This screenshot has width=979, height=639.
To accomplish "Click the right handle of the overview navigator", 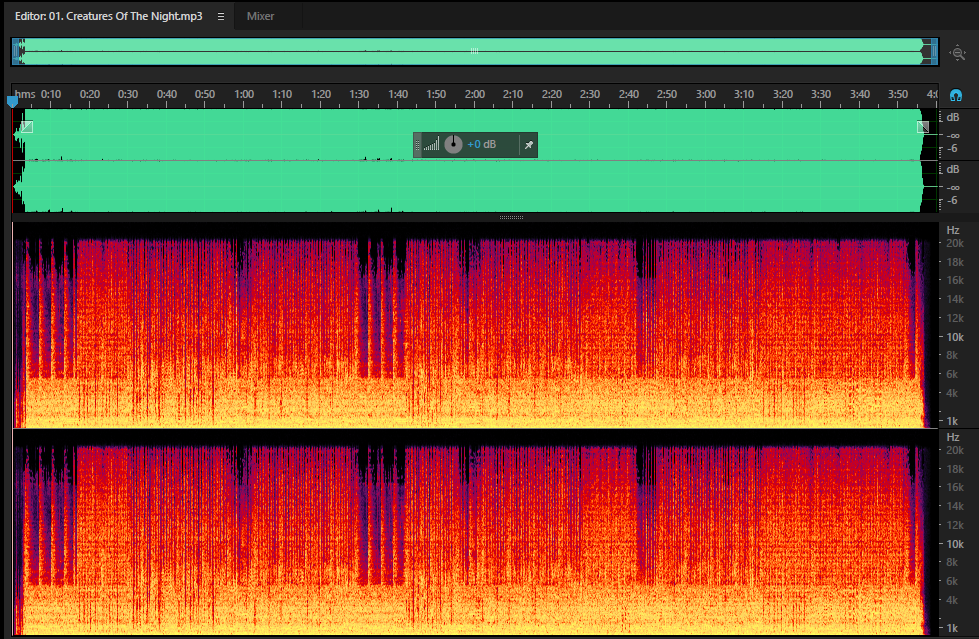I will click(935, 52).
